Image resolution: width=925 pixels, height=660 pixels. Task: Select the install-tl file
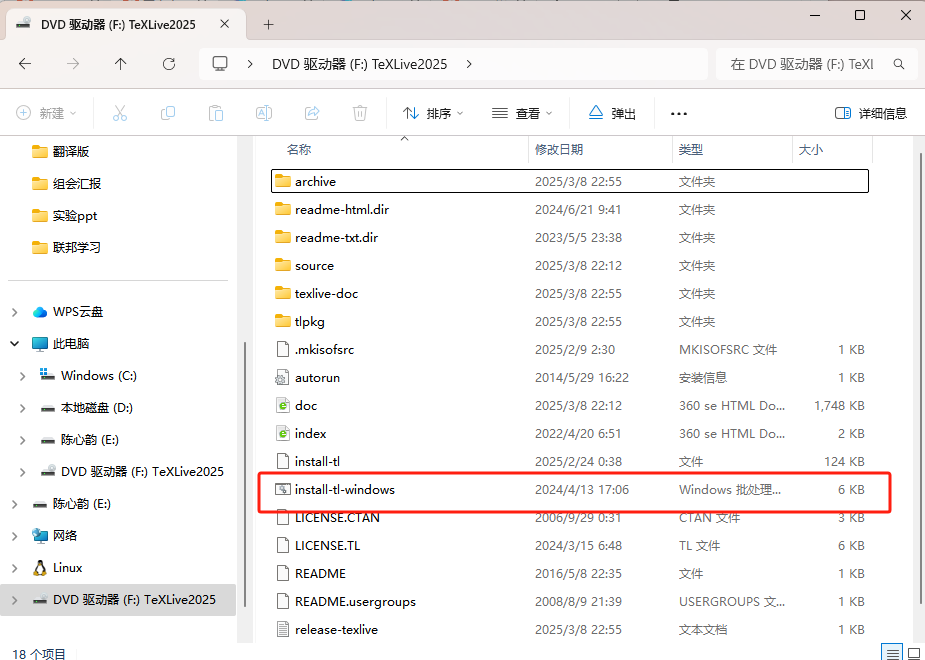pyautogui.click(x=570, y=461)
